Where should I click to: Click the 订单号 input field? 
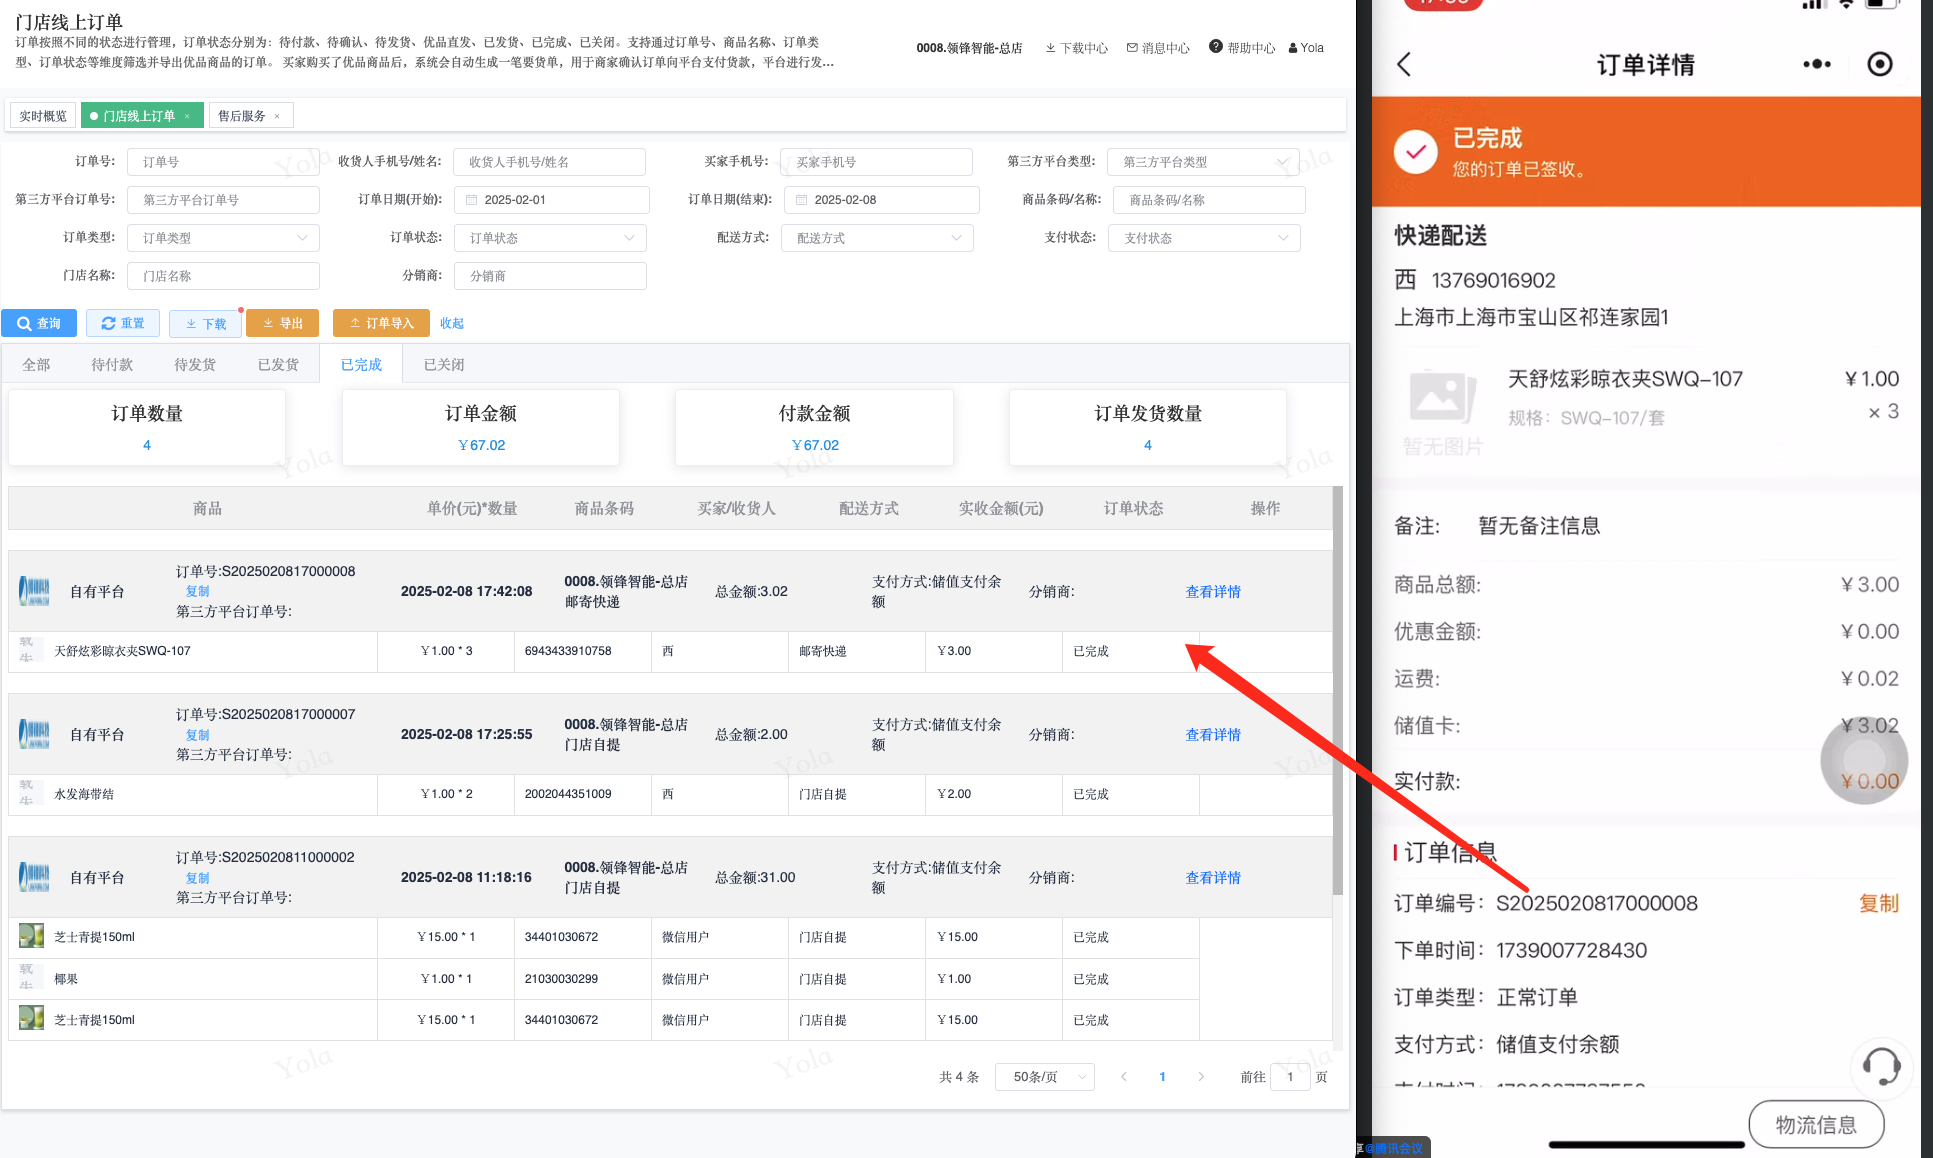(223, 162)
